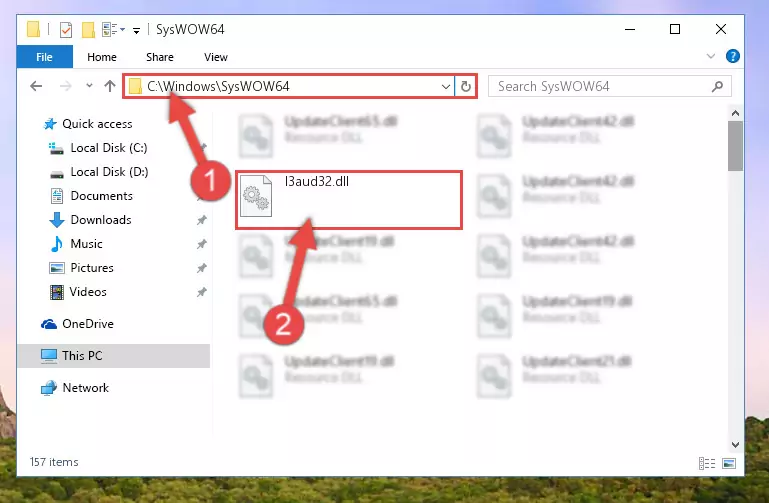Click the pin icon next to Pictures
769x503 pixels.
click(x=202, y=268)
